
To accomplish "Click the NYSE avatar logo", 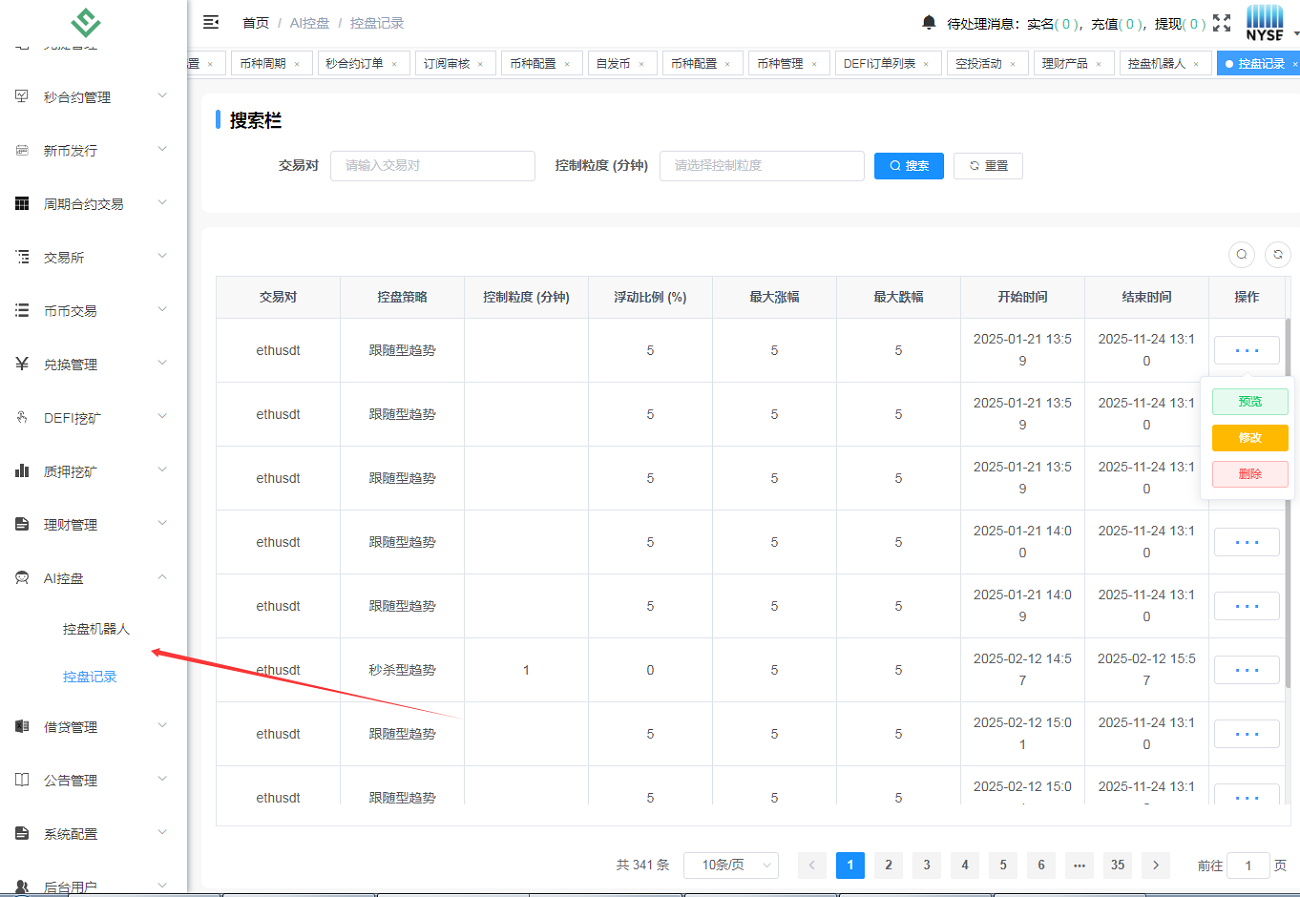I will click(1264, 22).
